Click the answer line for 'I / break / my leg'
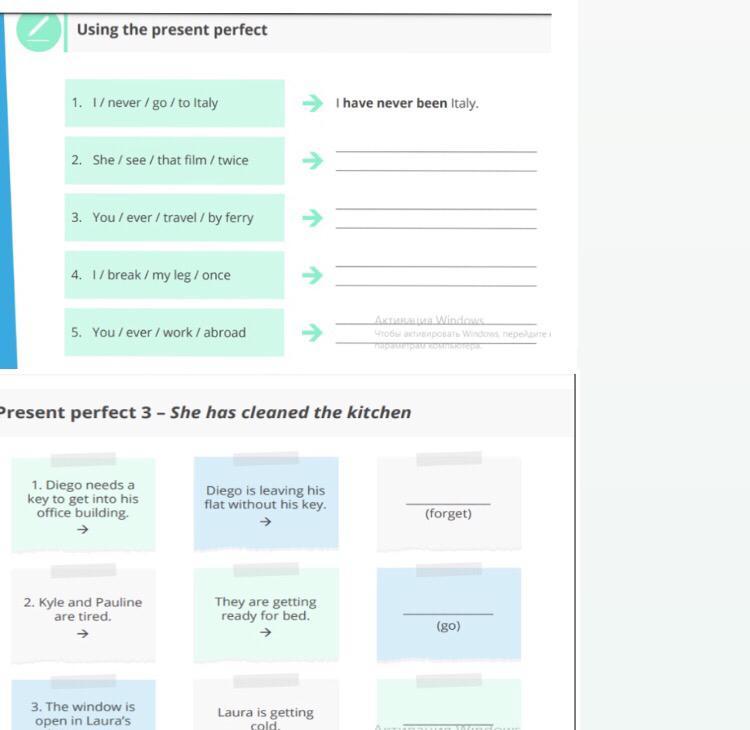The height and width of the screenshot is (730, 750). click(436, 276)
